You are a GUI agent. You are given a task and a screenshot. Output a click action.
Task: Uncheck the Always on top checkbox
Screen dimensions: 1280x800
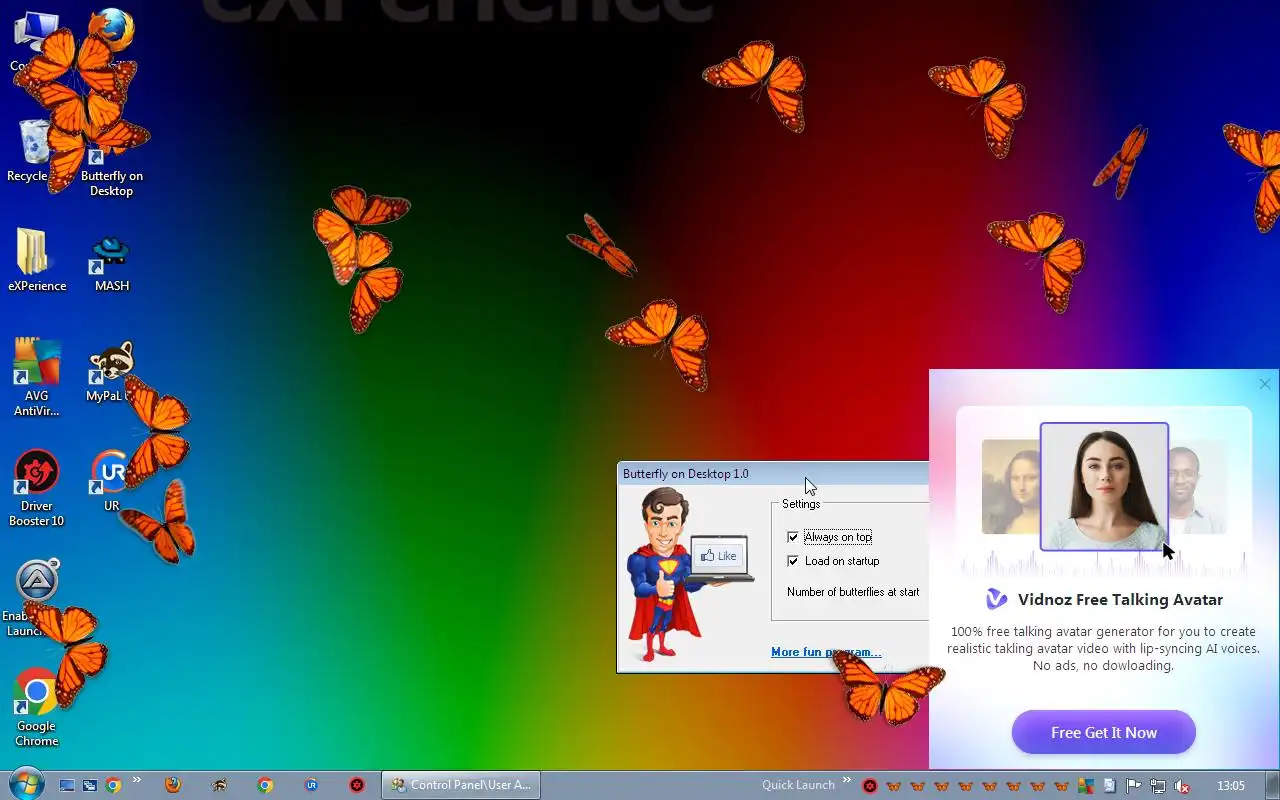[793, 537]
